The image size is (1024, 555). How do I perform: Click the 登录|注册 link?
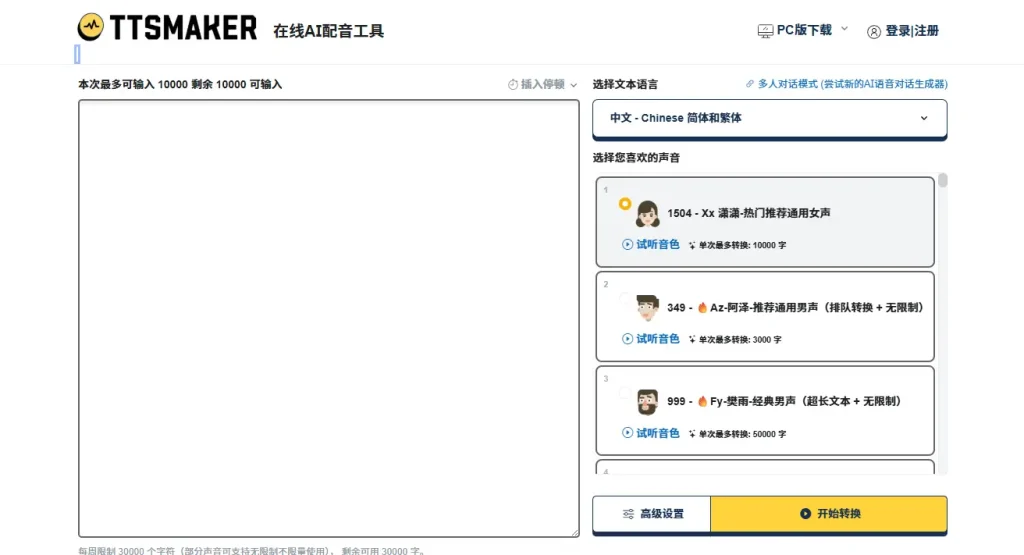911,31
